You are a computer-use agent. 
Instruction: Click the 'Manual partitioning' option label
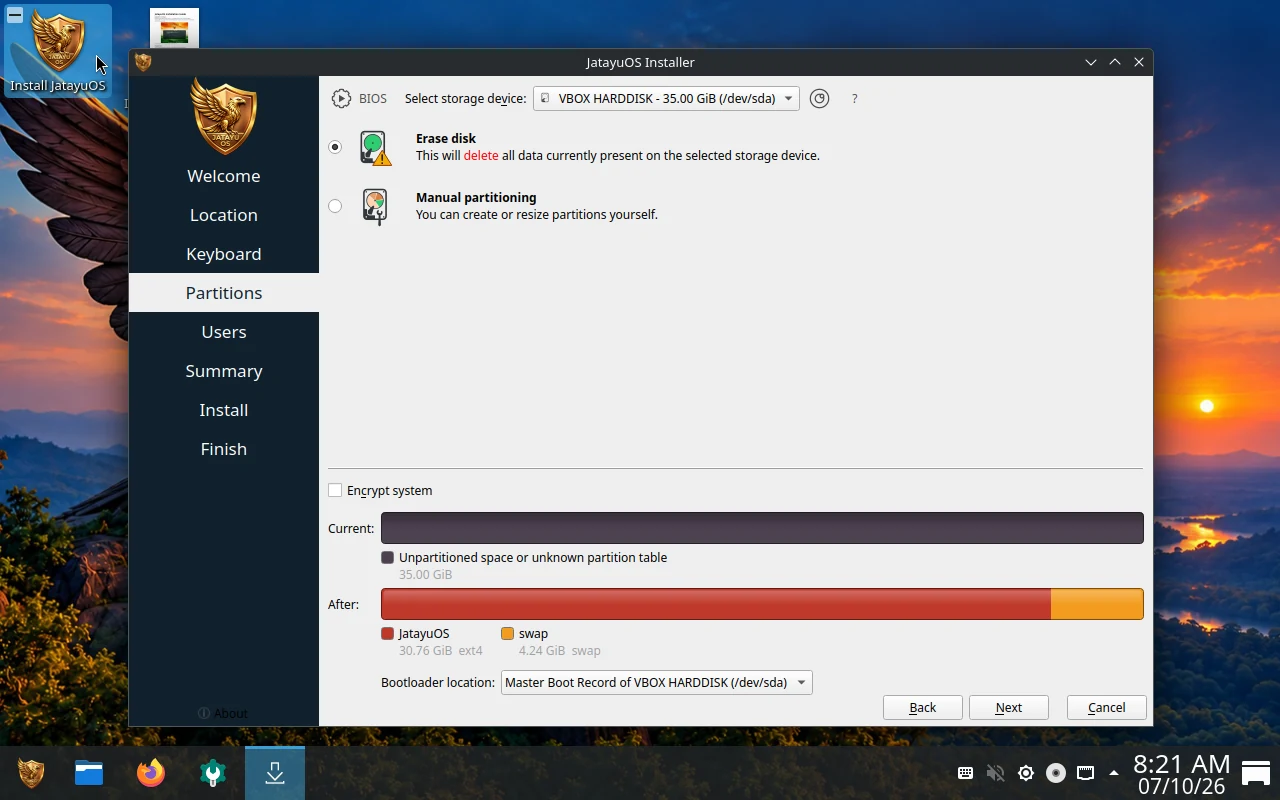[476, 197]
